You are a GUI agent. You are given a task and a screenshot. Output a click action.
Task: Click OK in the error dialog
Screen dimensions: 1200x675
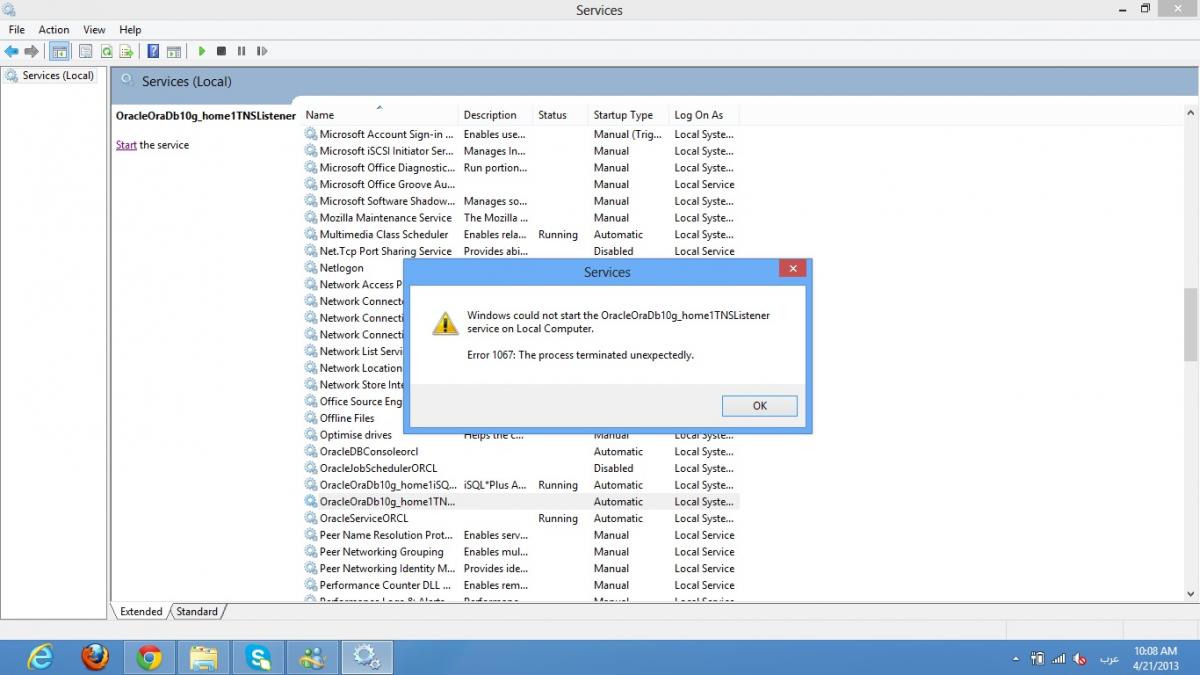(759, 405)
